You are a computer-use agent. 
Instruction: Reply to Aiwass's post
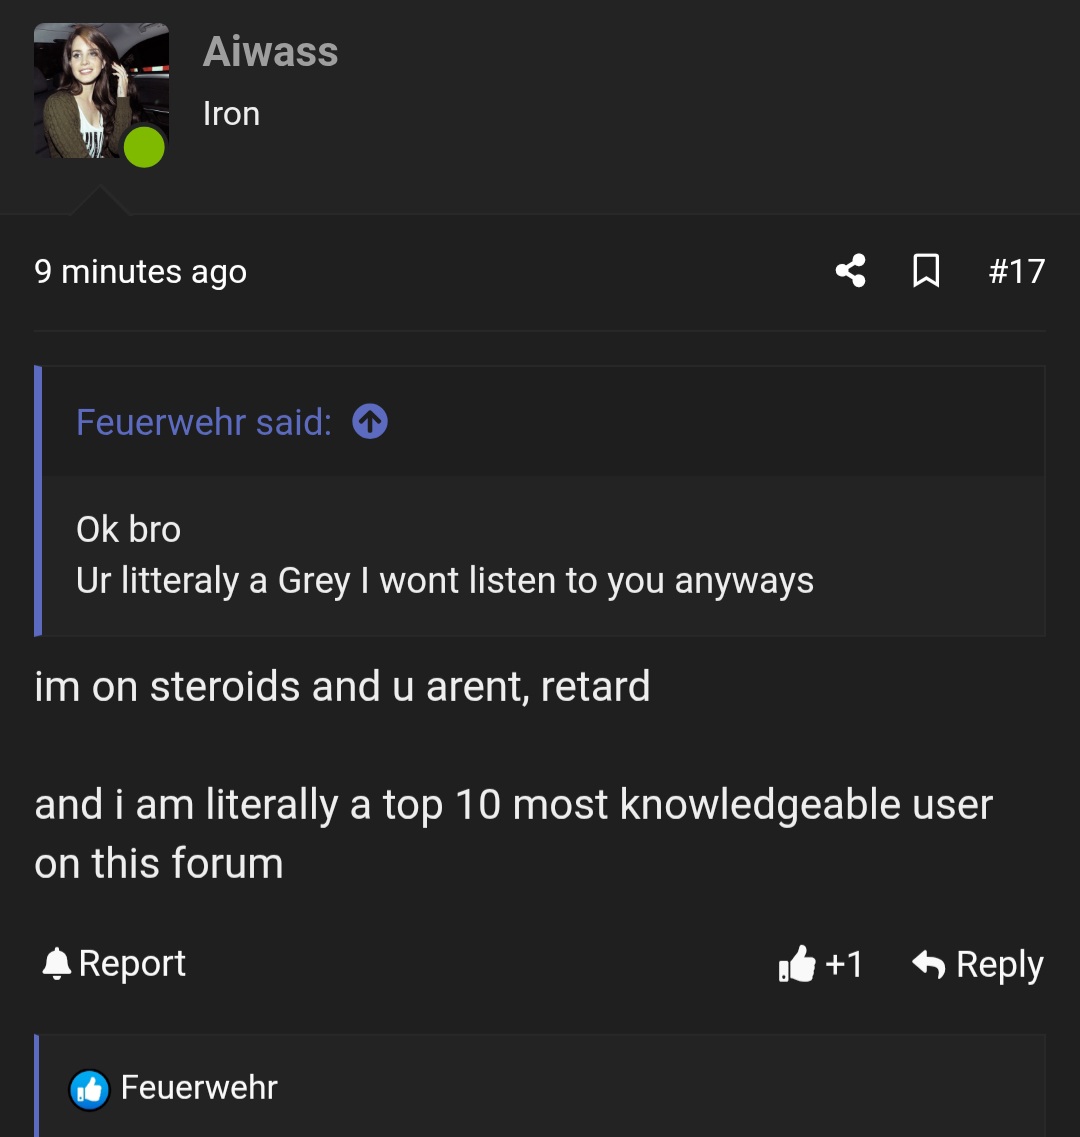click(998, 963)
